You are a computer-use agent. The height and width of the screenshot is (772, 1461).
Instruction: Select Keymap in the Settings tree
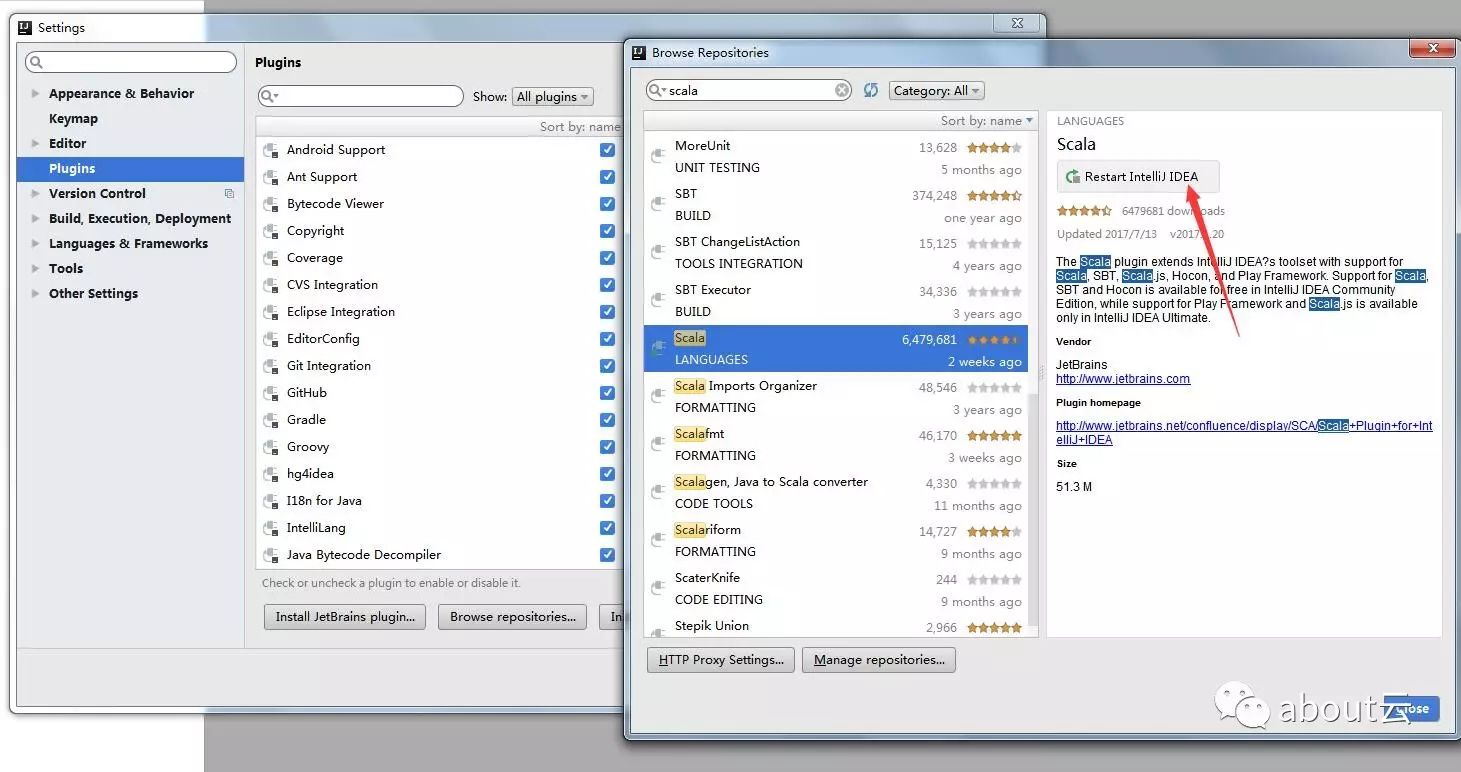[130, 118]
